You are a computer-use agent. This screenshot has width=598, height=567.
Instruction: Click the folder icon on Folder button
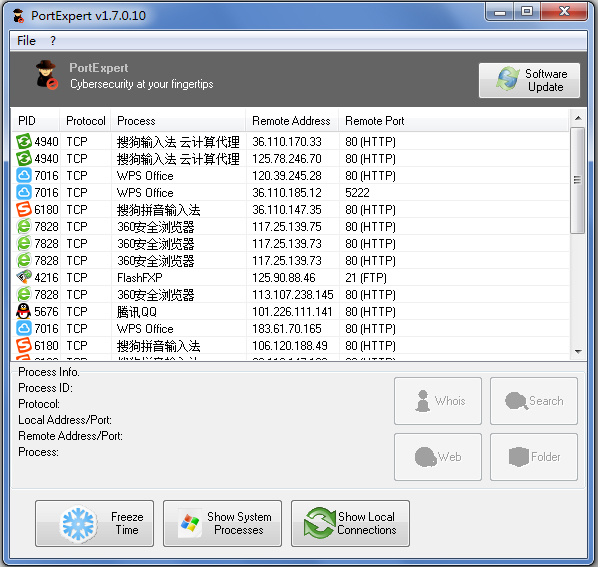tap(519, 456)
